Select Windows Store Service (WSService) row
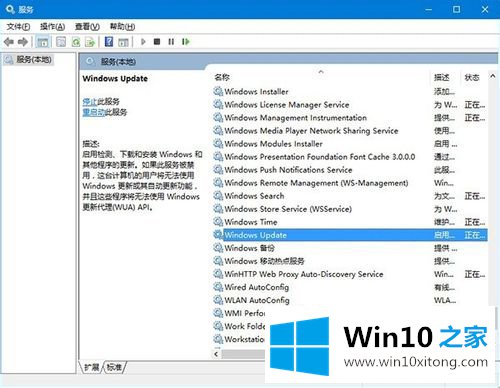The width and height of the screenshot is (500, 388). click(350, 209)
